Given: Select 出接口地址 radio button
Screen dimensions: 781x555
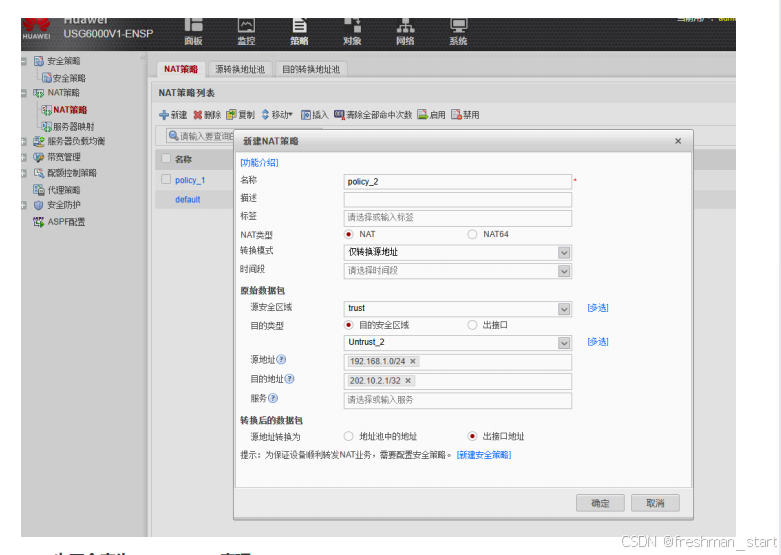Looking at the screenshot, I should point(472,436).
